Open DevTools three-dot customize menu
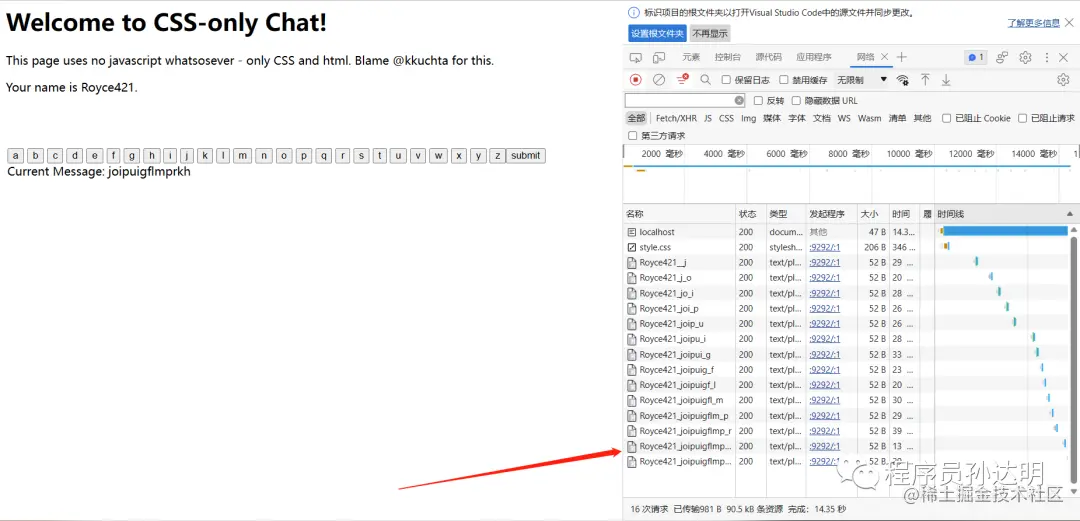 [x=1047, y=57]
